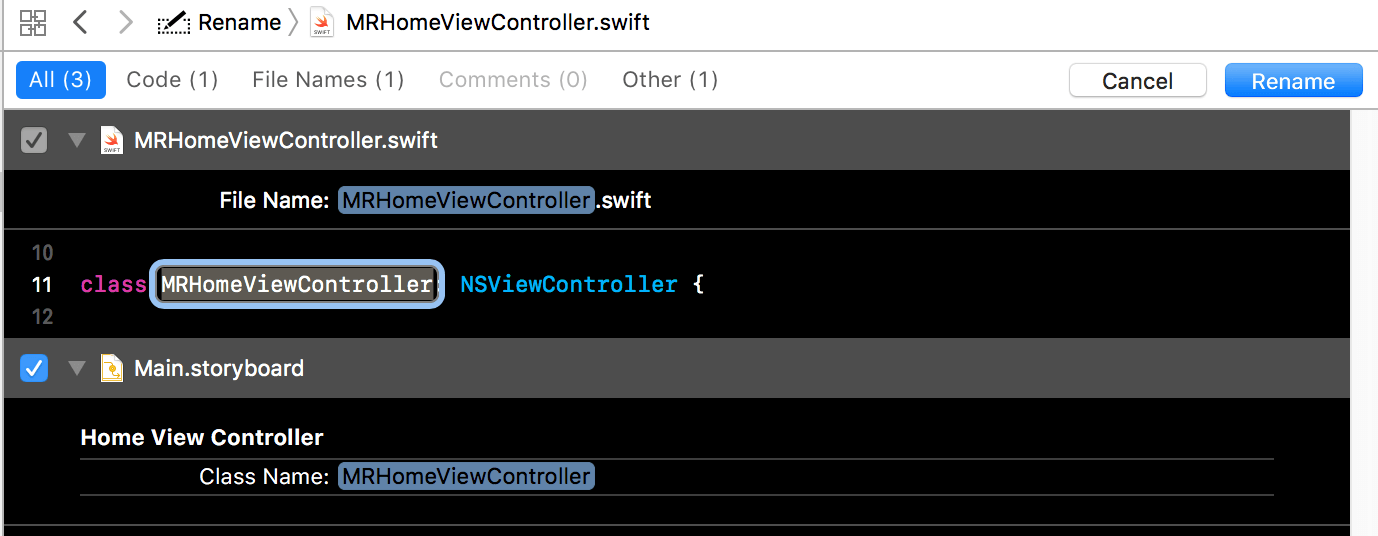Uncheck the Main.storyboard checkbox
Image resolution: width=1378 pixels, height=536 pixels.
34,368
